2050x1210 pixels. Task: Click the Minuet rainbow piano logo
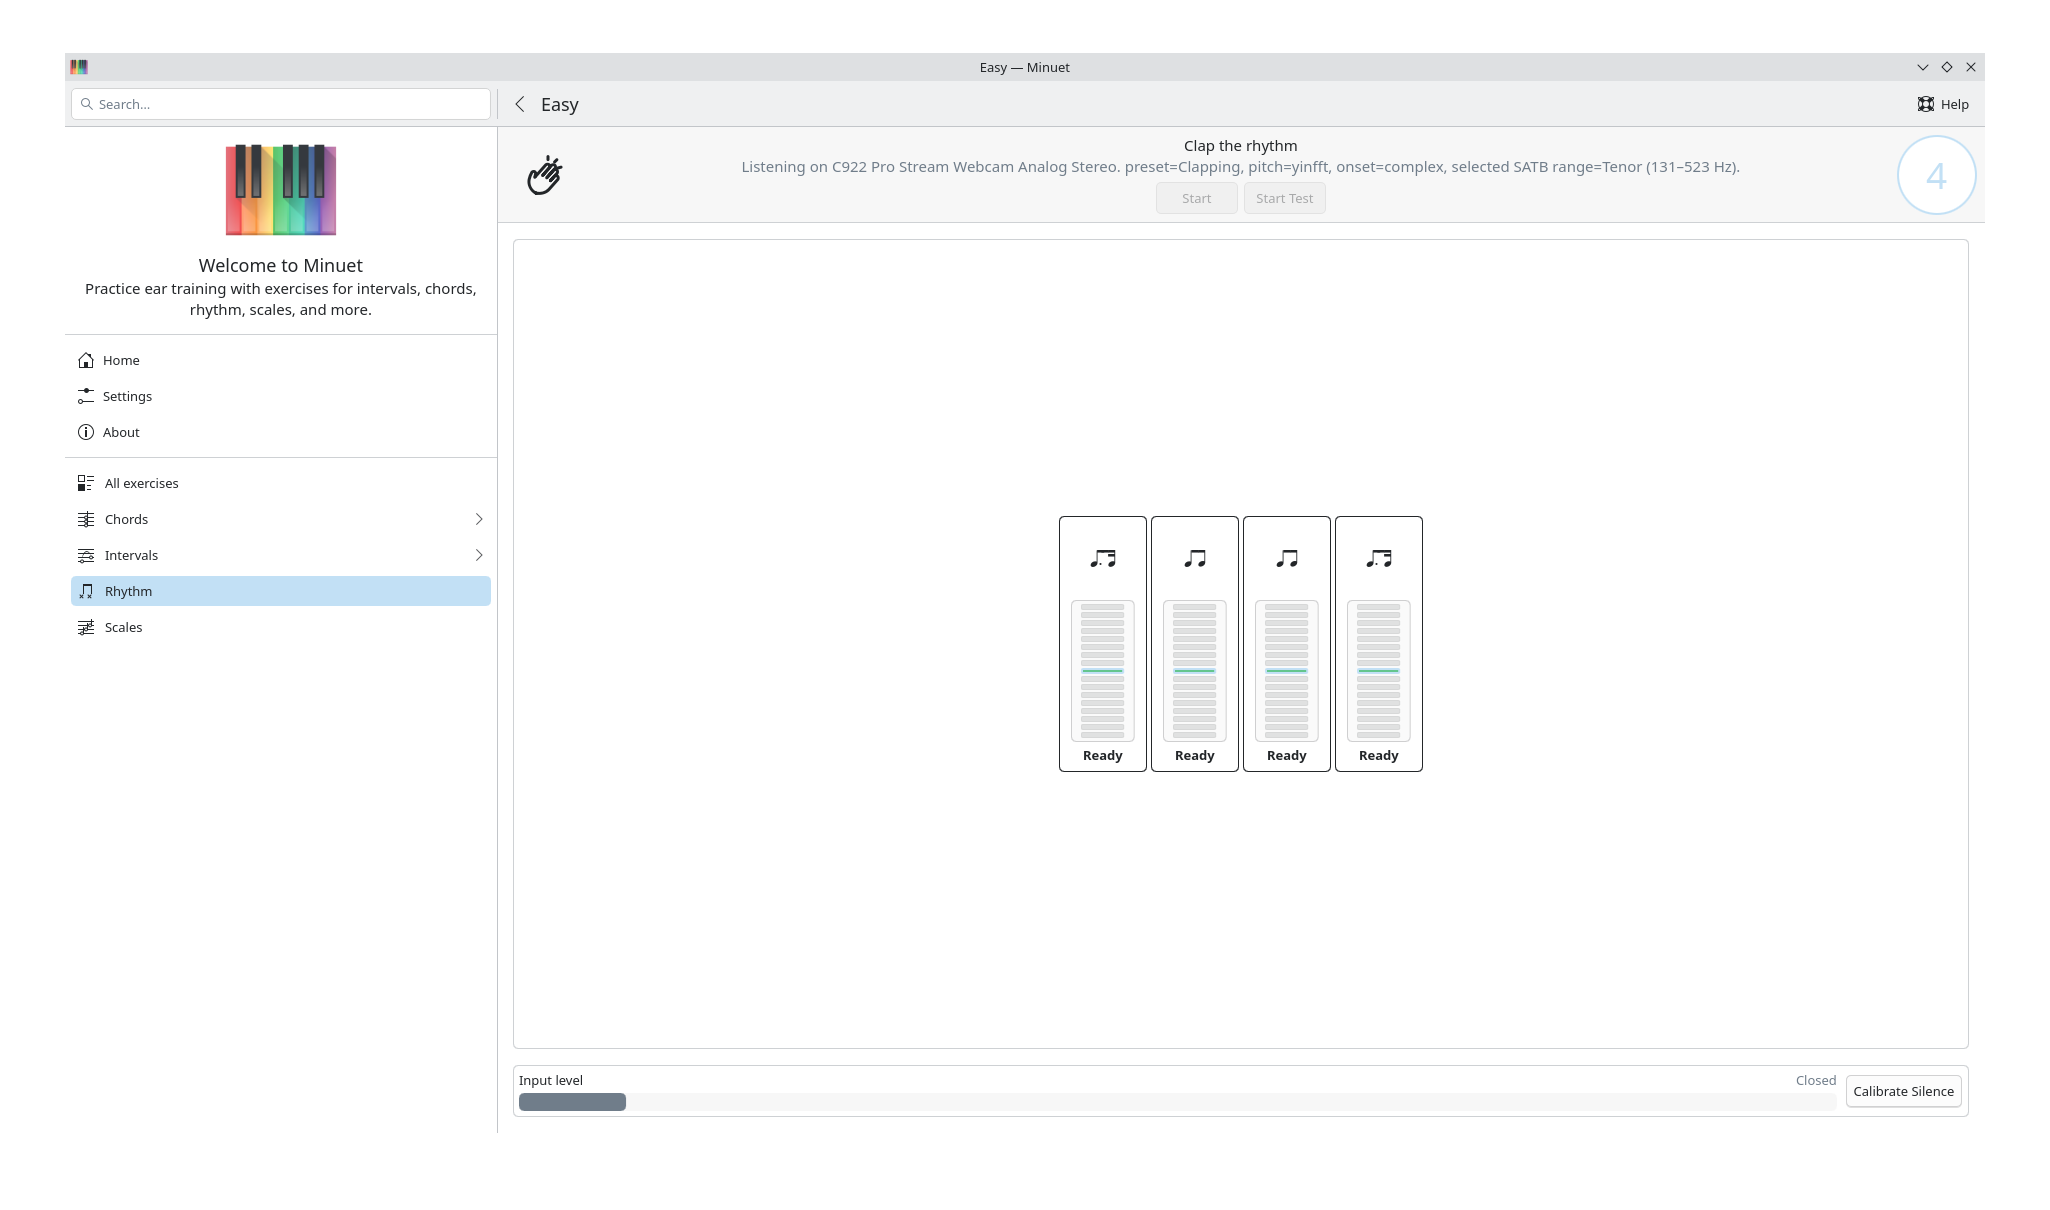tap(281, 190)
